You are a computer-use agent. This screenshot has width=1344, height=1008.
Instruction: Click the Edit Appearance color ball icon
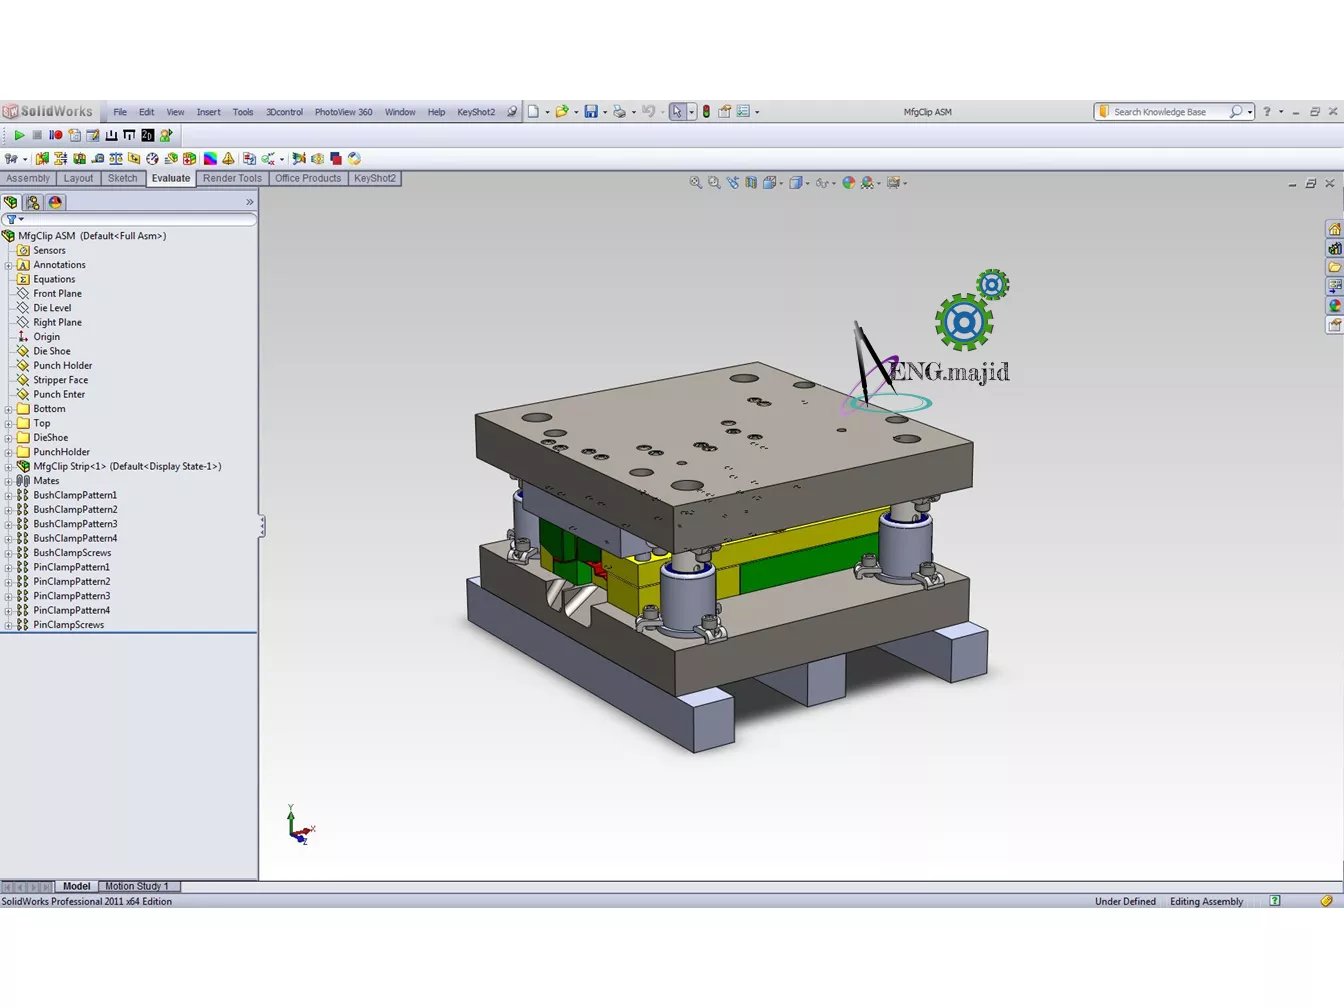848,183
